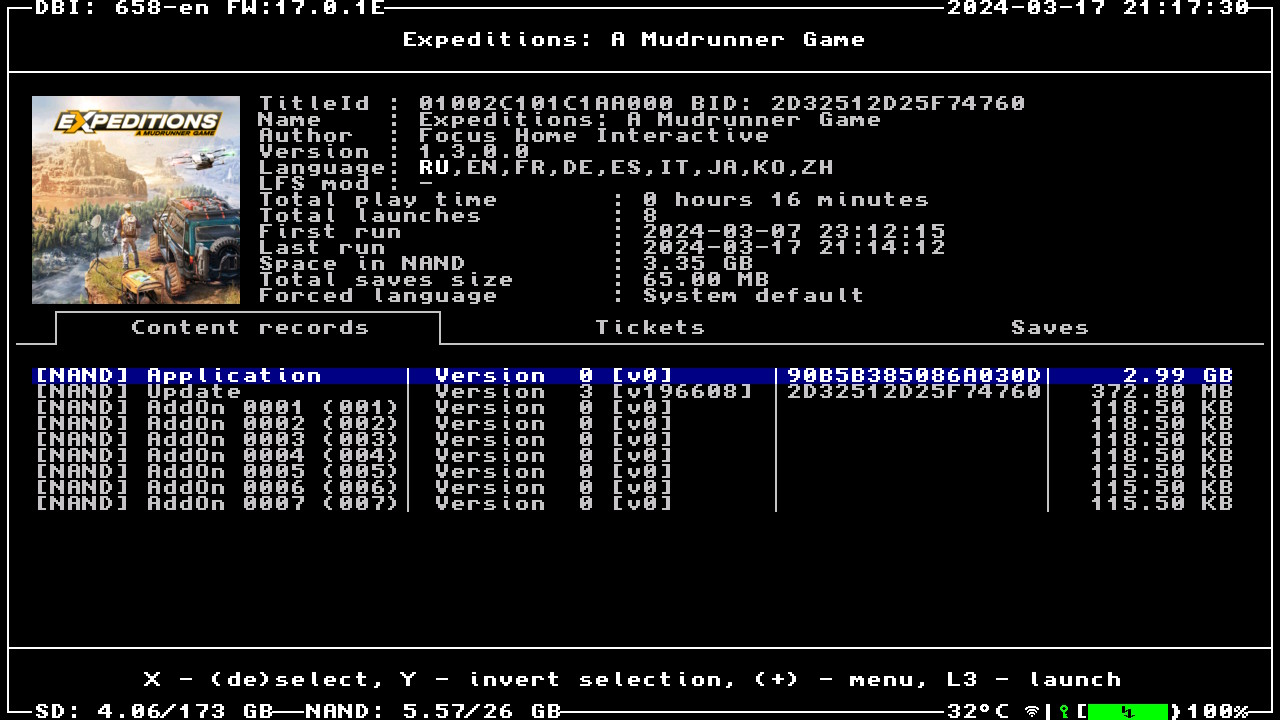Screen dimensions: 1280x720
Task: Select the AddOn 0004 (004) record
Action: pyautogui.click(x=633, y=456)
